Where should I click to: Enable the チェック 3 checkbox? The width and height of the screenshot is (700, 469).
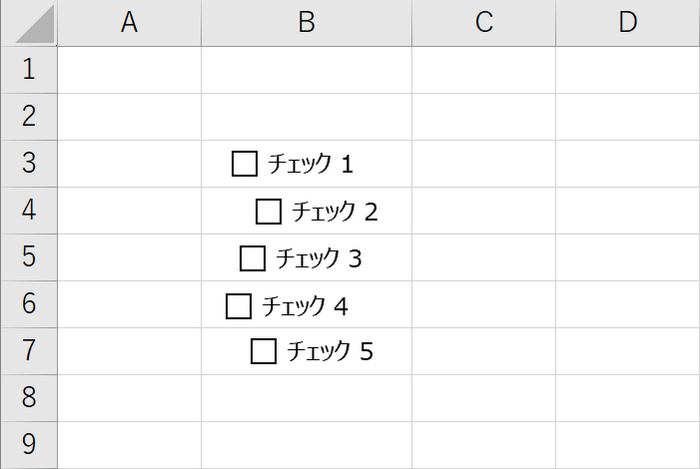(253, 258)
